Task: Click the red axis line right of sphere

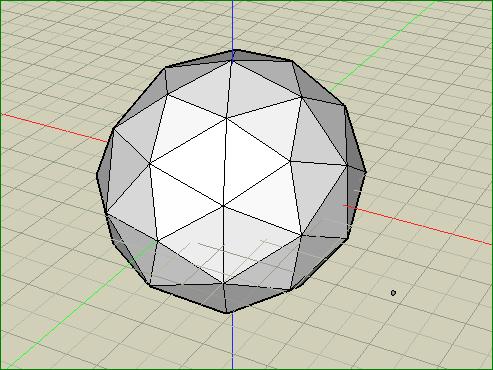Action: click(418, 225)
